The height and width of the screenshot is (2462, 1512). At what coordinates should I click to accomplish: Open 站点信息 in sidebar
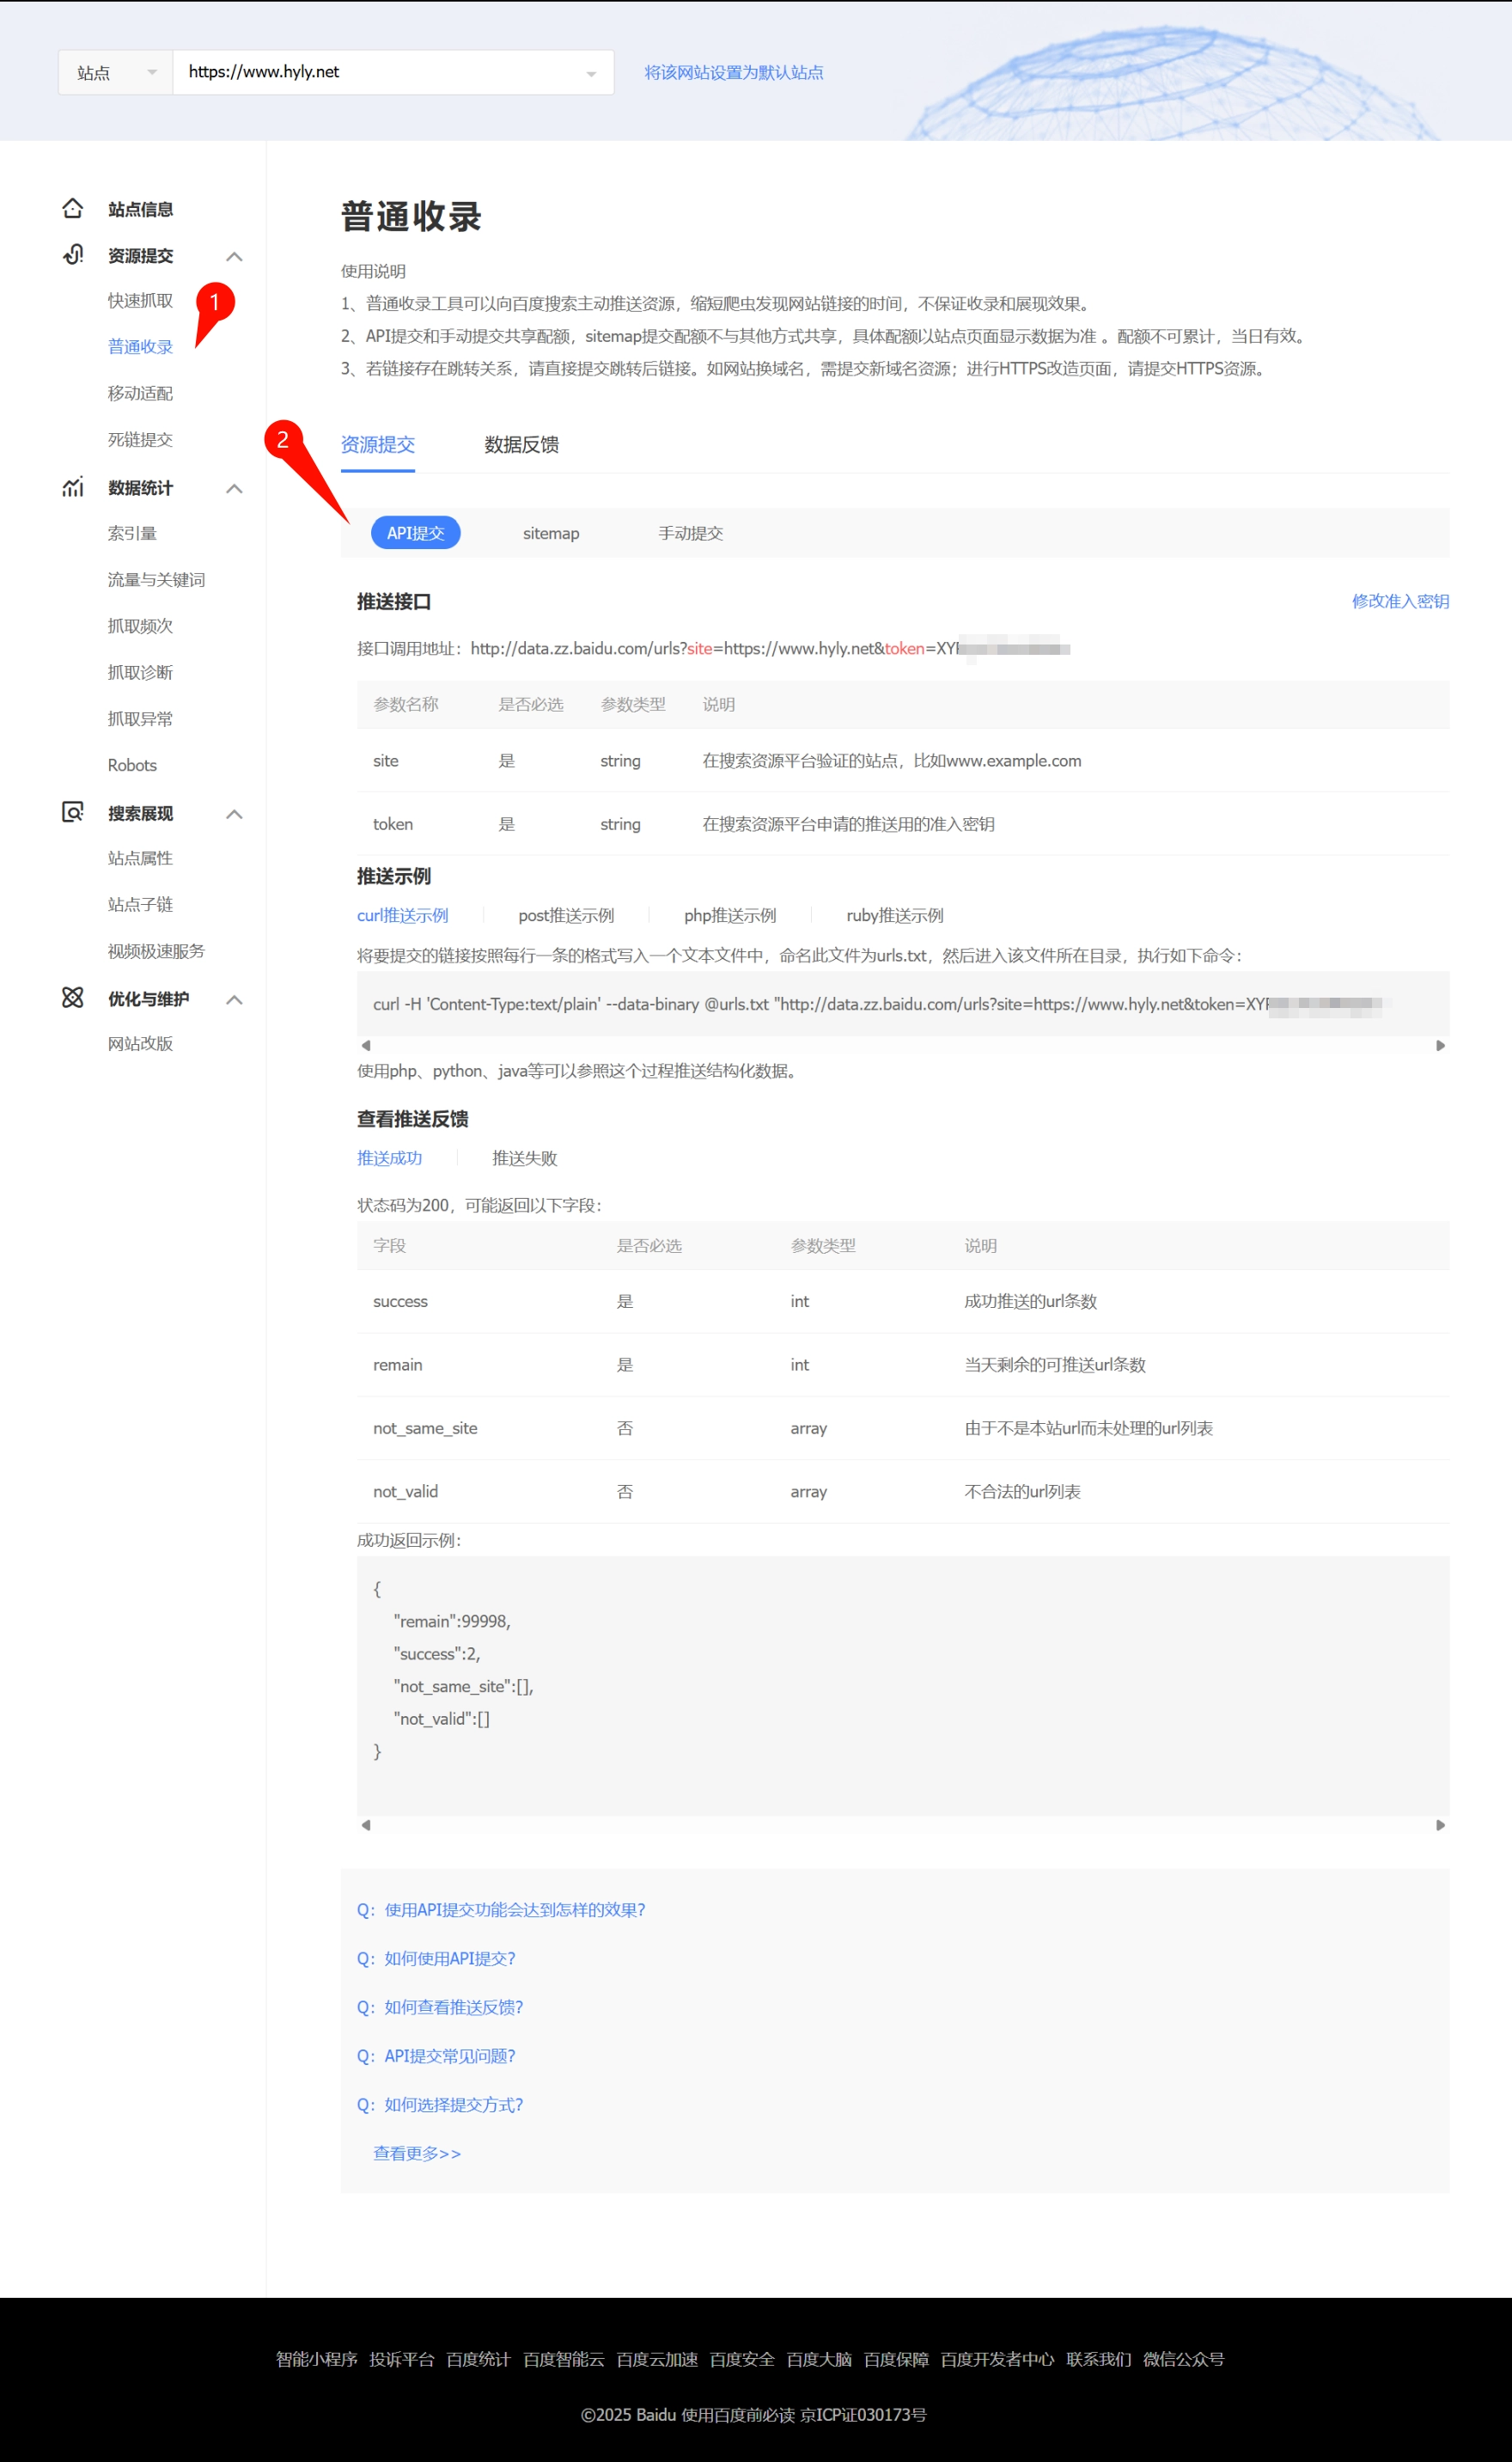[x=141, y=210]
